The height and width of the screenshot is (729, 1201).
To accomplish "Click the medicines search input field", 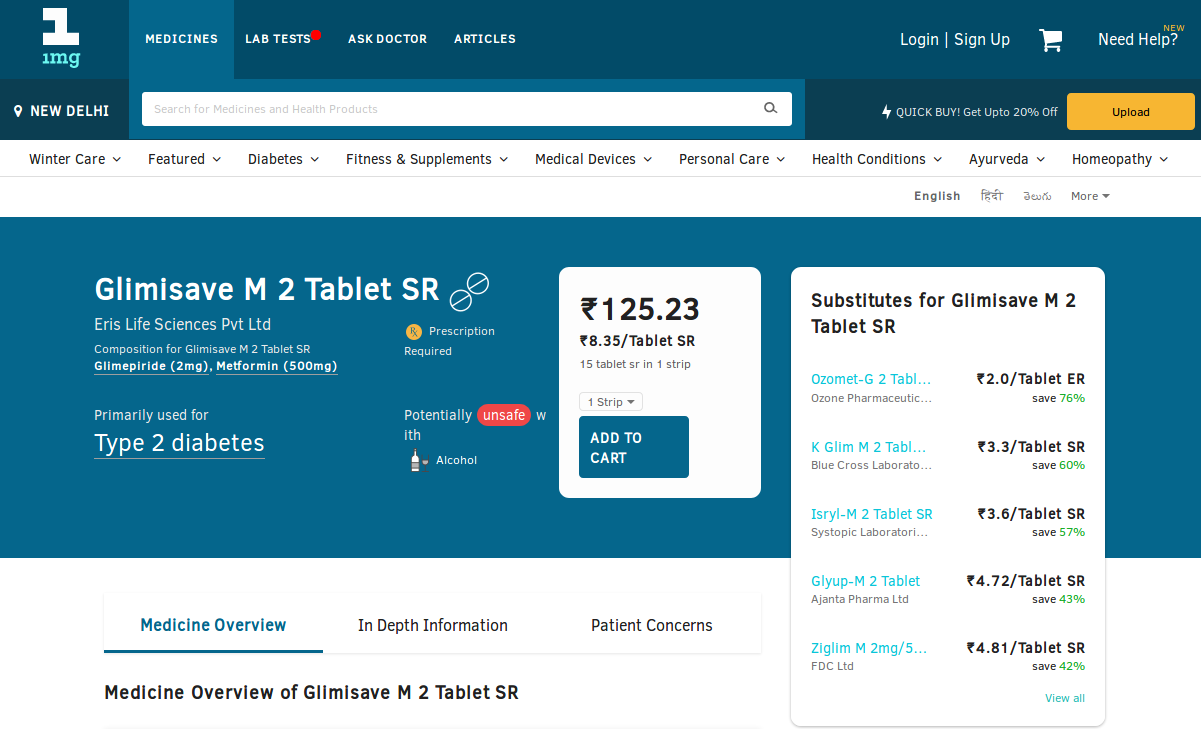I will click(450, 109).
